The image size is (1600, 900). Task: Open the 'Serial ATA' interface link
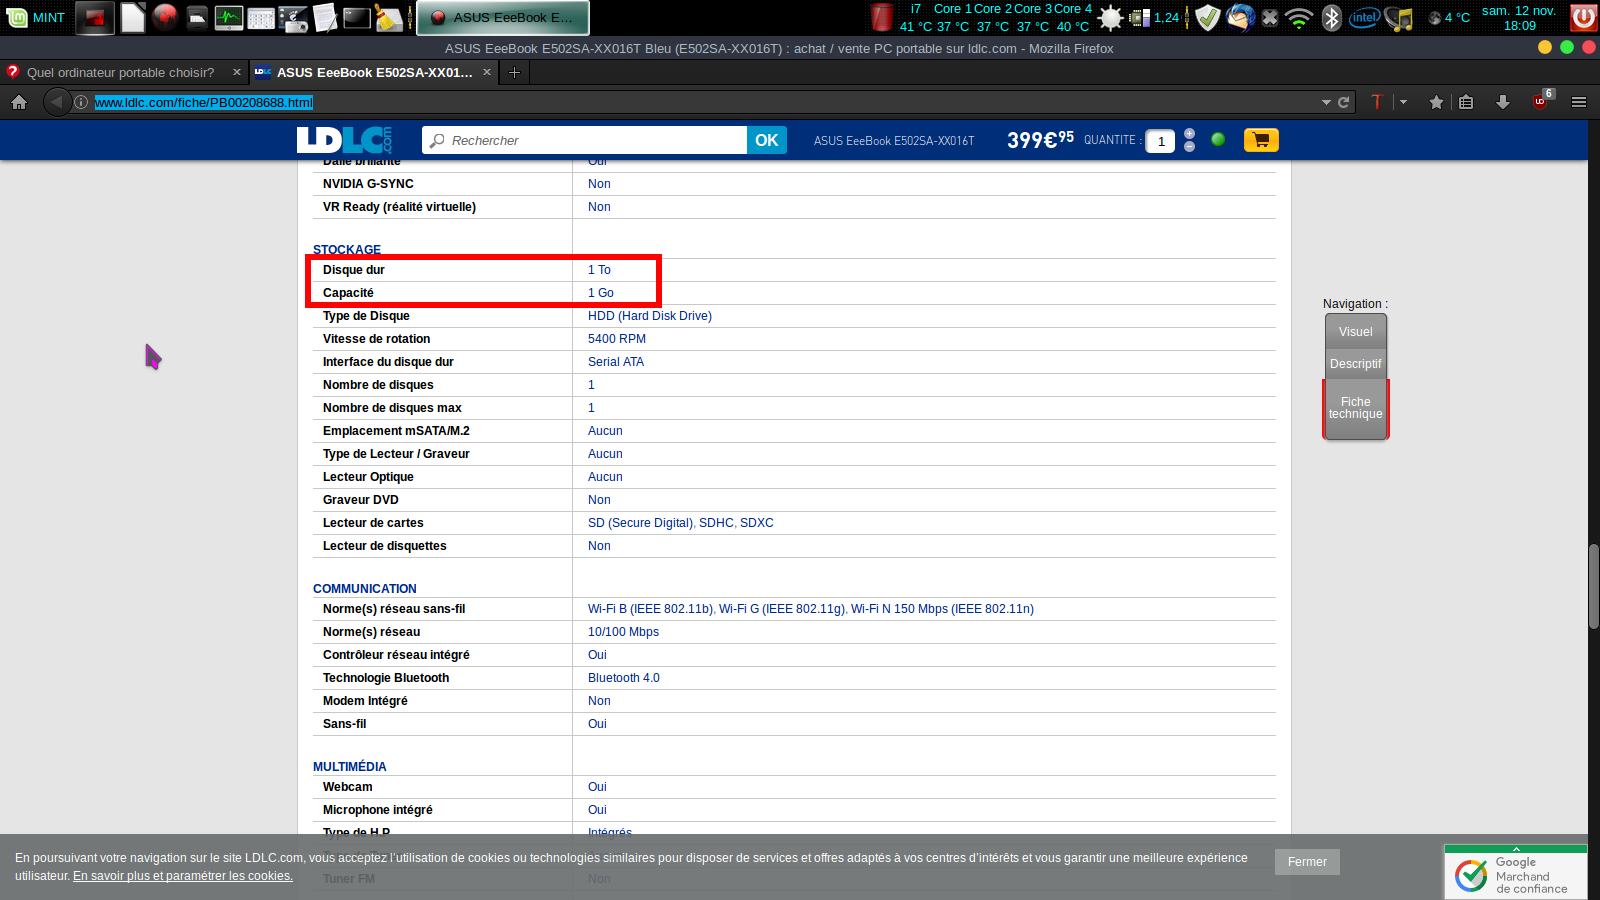coord(616,362)
